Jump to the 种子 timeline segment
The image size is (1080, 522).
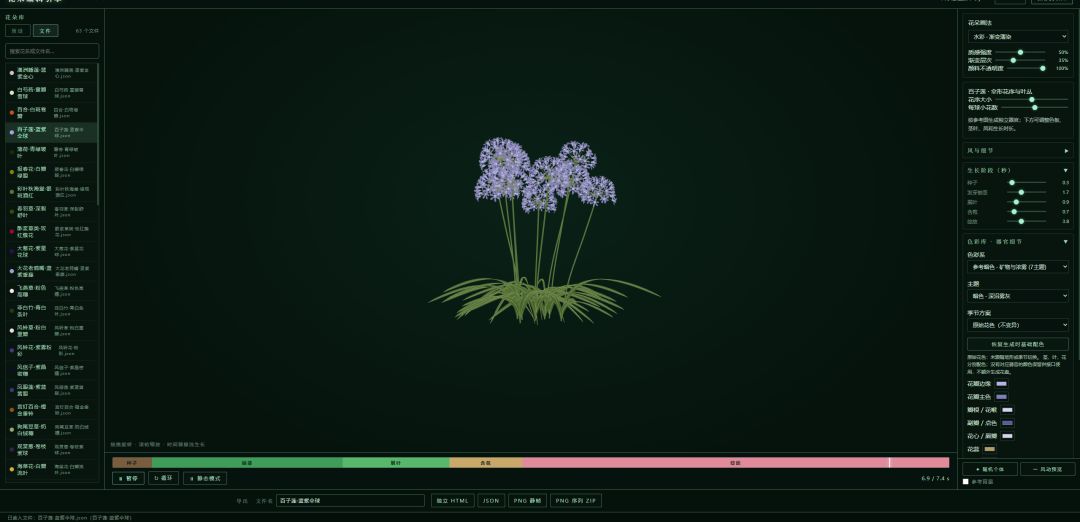click(x=132, y=463)
